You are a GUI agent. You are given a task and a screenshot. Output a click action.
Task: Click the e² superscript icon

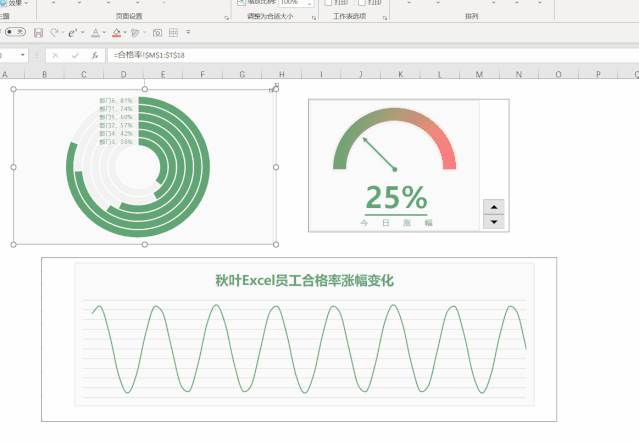[73, 33]
